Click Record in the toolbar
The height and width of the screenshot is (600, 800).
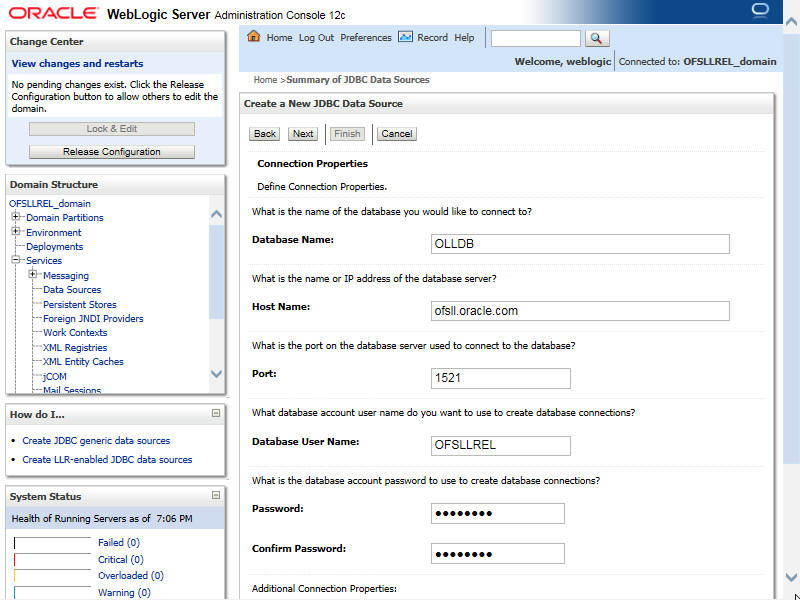click(432, 38)
